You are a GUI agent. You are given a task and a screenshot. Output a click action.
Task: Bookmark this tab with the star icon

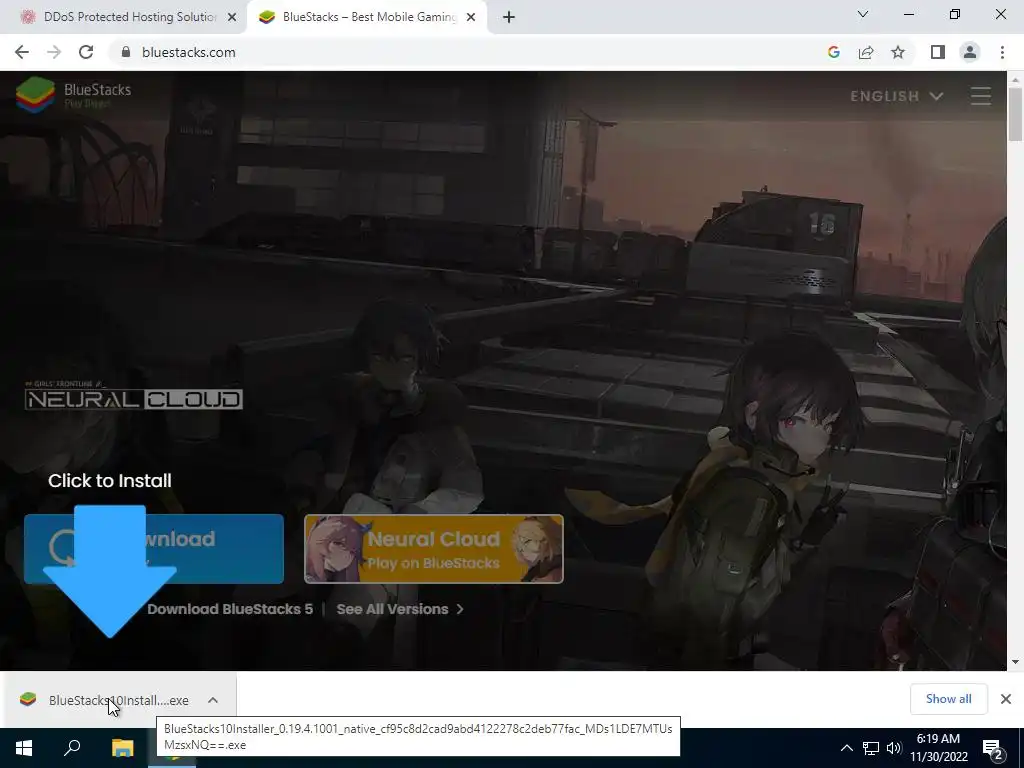click(898, 52)
